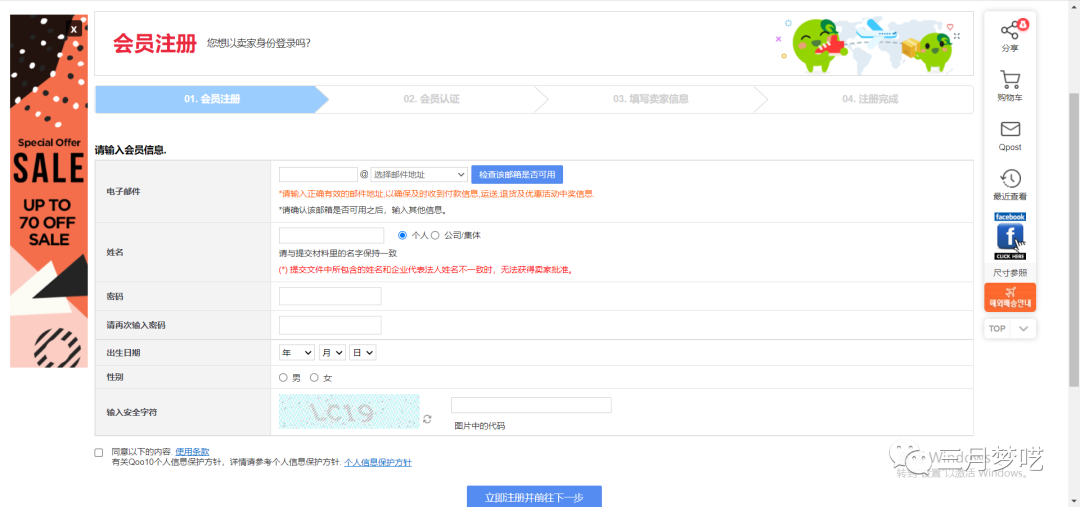Click 检查该邮箱是否可用 button
Viewport: 1080px width, 507px height.
click(x=516, y=174)
